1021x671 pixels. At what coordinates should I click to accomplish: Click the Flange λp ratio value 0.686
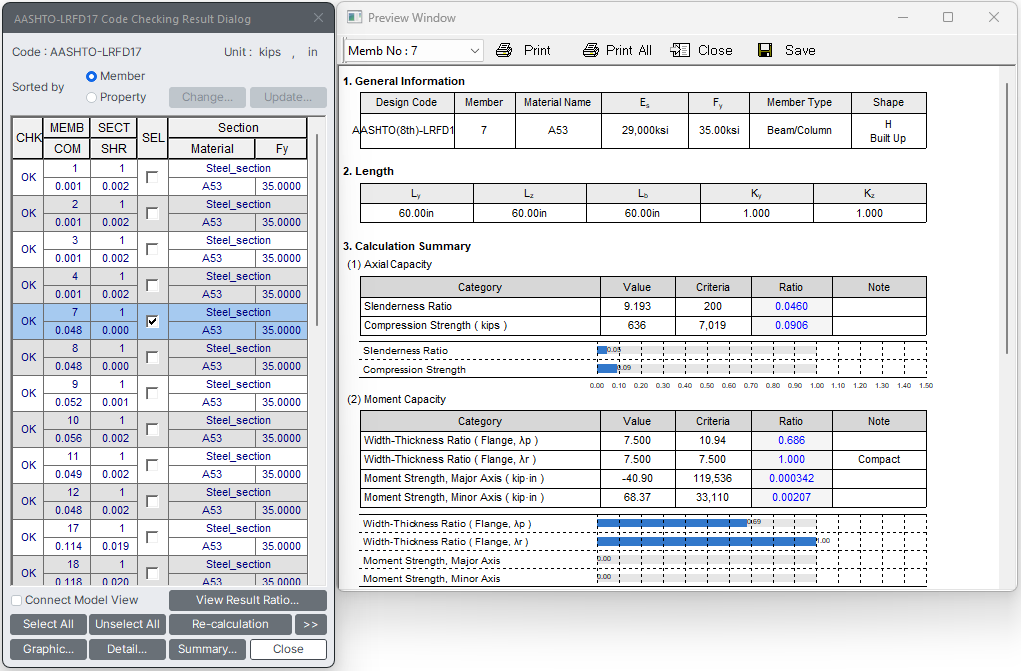tap(791, 440)
